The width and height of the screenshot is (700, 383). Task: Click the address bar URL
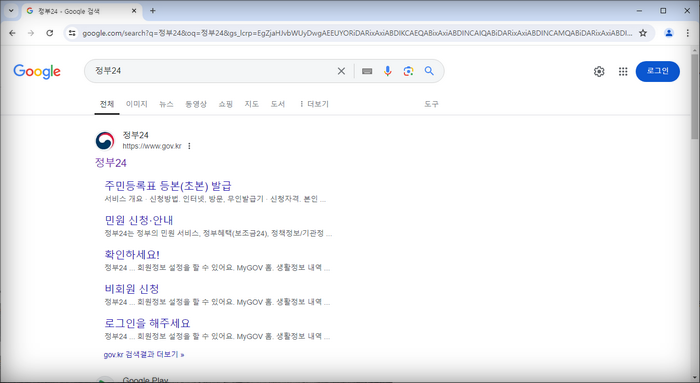click(357, 33)
